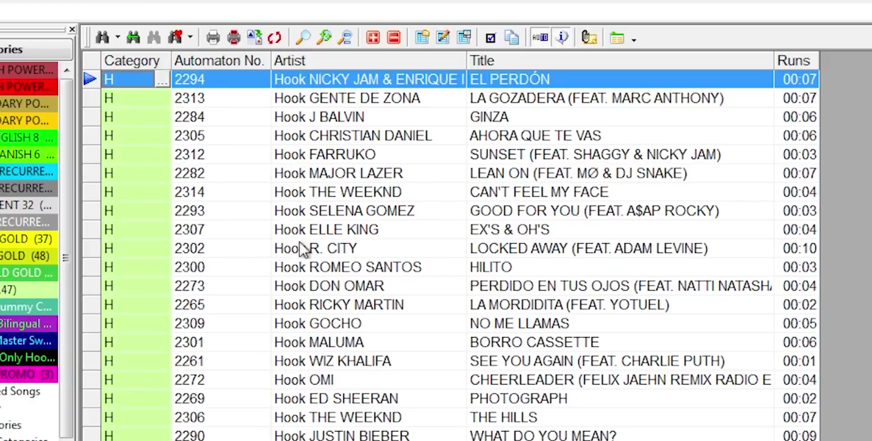Click the red plus icon
Viewport: 872px width, 441px height.
click(x=373, y=38)
